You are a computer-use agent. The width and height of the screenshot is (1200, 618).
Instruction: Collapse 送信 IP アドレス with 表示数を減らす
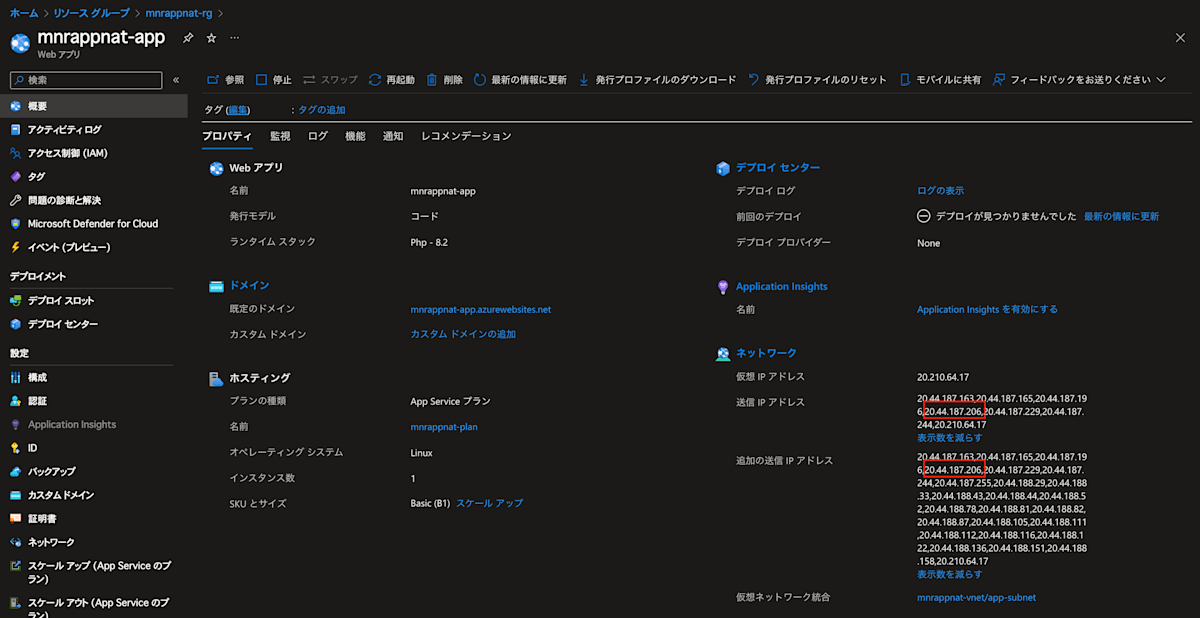point(949,438)
